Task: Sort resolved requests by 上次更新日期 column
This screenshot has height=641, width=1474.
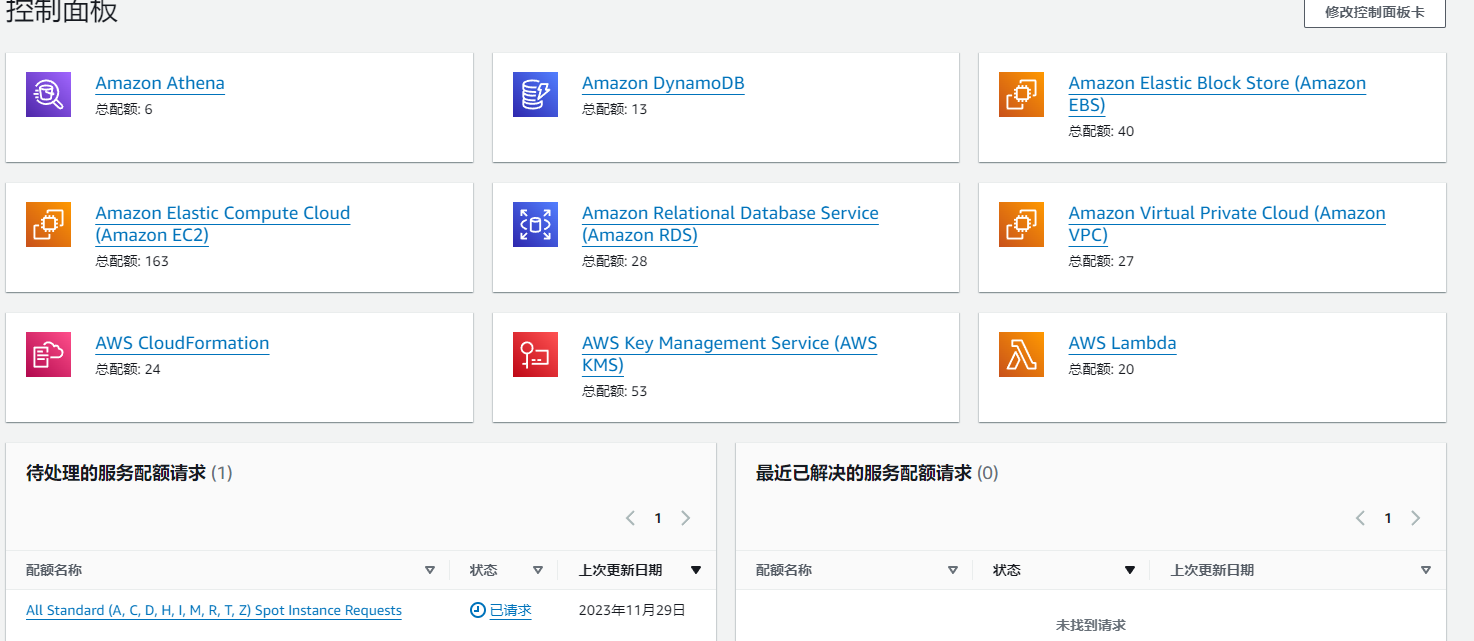Action: pos(1426,570)
